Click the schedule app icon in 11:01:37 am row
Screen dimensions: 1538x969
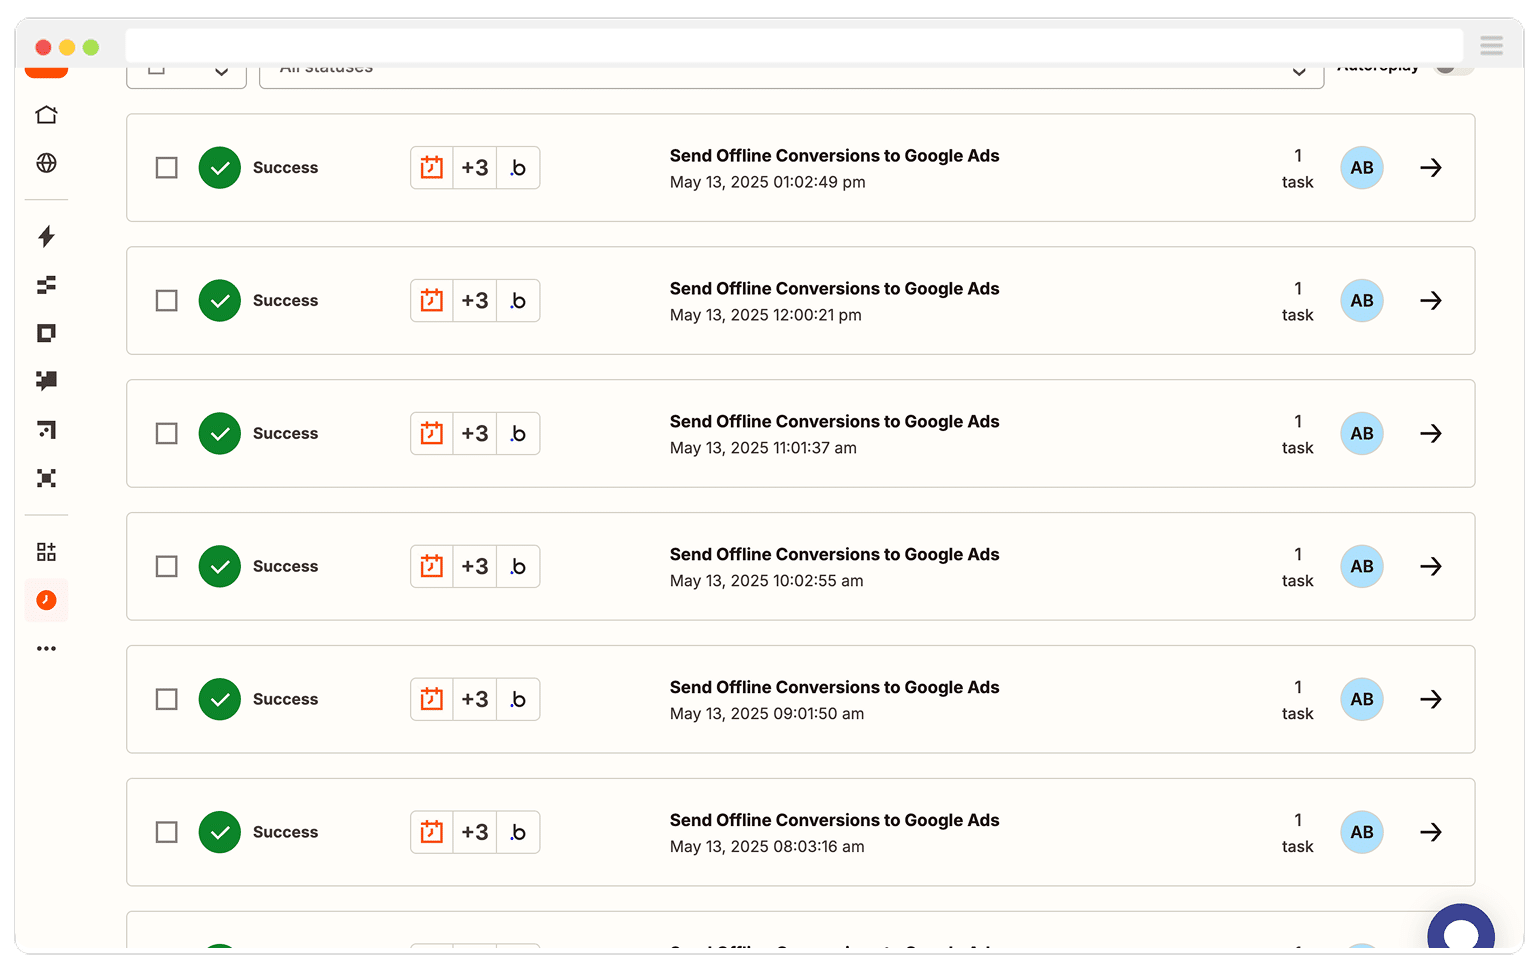pos(432,434)
